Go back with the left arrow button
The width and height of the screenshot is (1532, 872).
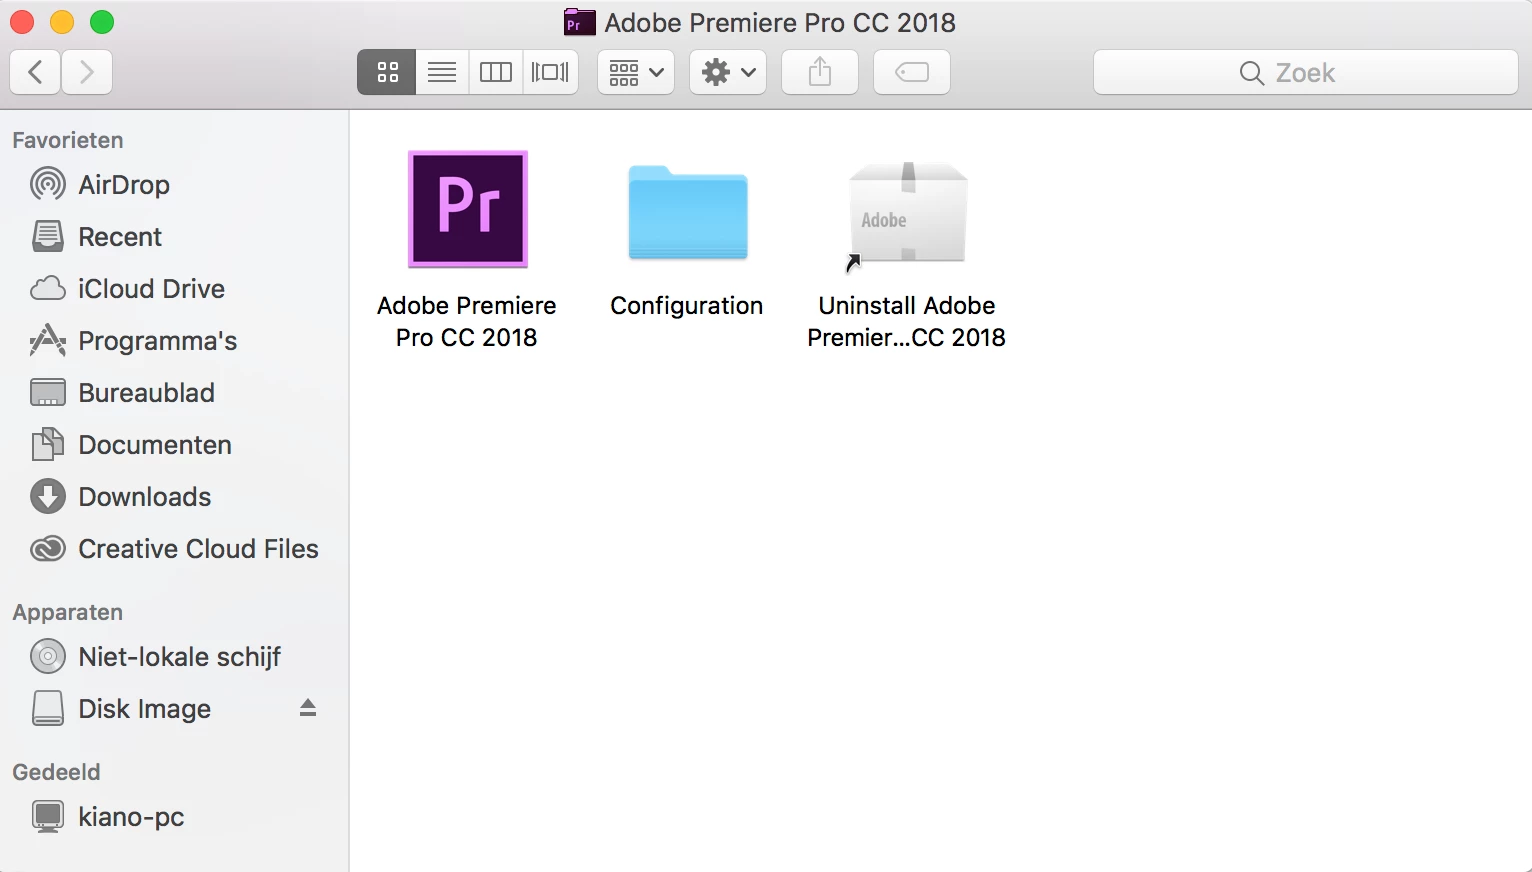point(35,72)
